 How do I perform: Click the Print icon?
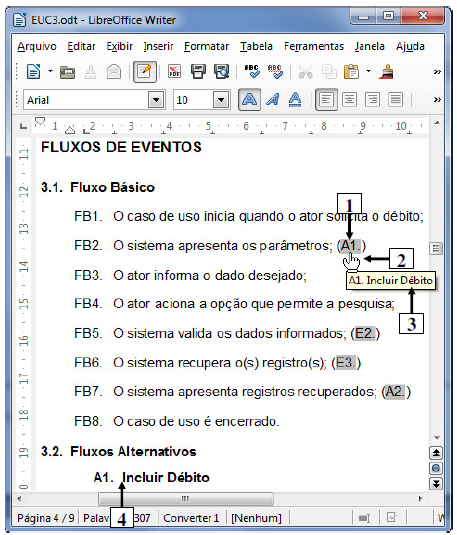click(x=198, y=72)
